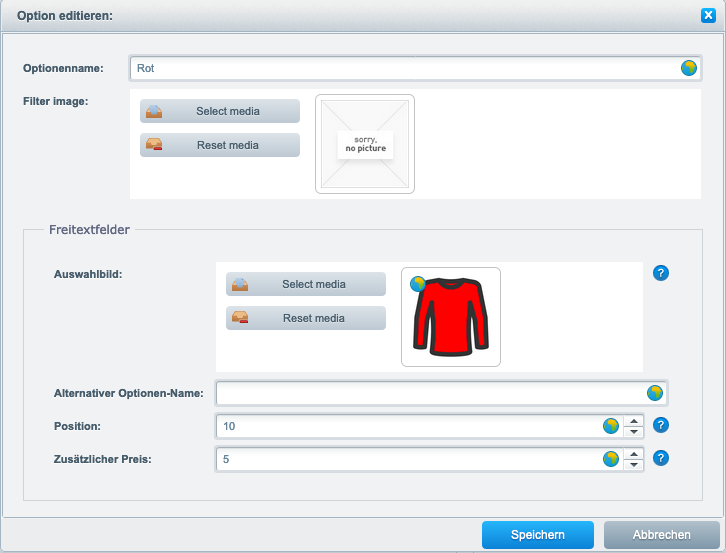Open help icon next to Zusätzlicher Preis
Viewport: 726px width, 553px height.
pyautogui.click(x=661, y=459)
